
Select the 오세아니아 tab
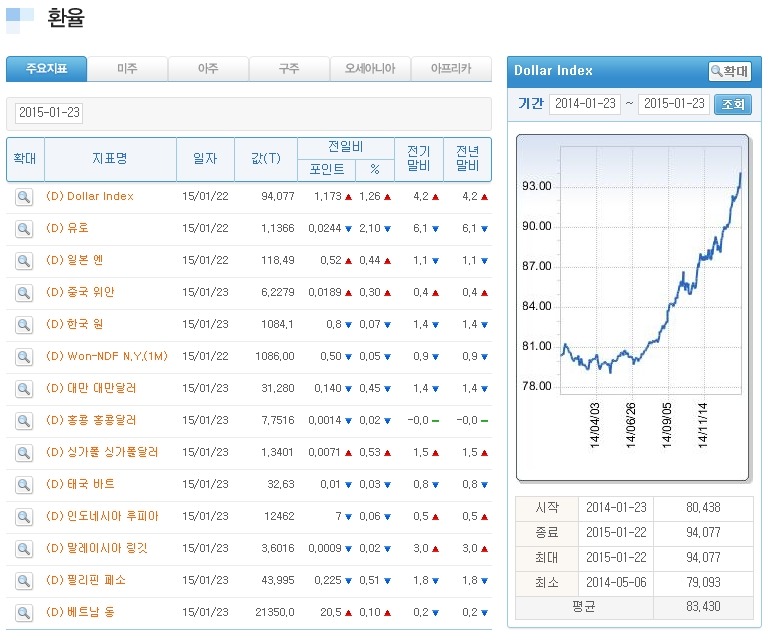(370, 69)
